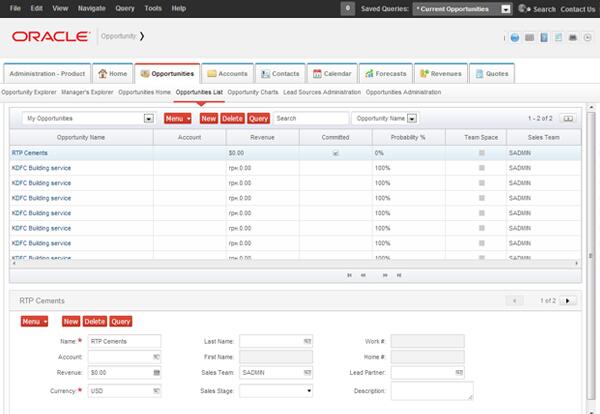The height and width of the screenshot is (414, 600).
Task: Click the gray grid icon beside the globe
Action: click(529, 37)
